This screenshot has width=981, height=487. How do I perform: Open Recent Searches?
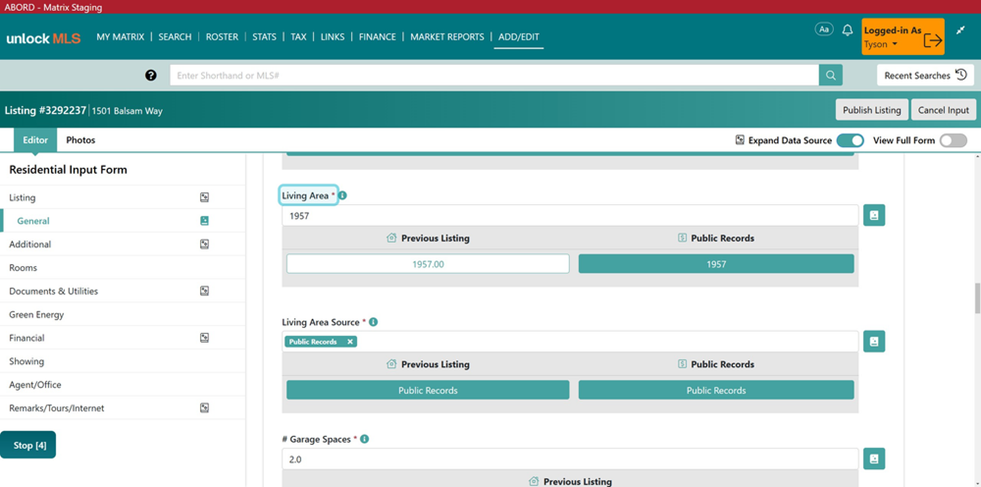[x=925, y=75]
